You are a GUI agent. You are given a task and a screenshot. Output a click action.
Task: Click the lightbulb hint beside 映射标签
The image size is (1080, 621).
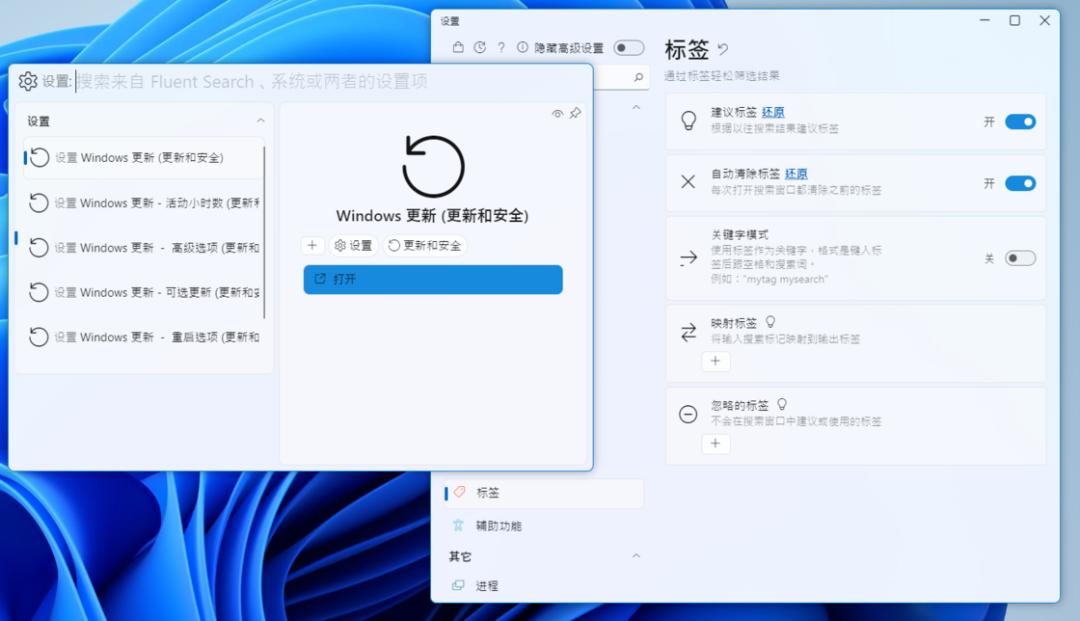(771, 322)
